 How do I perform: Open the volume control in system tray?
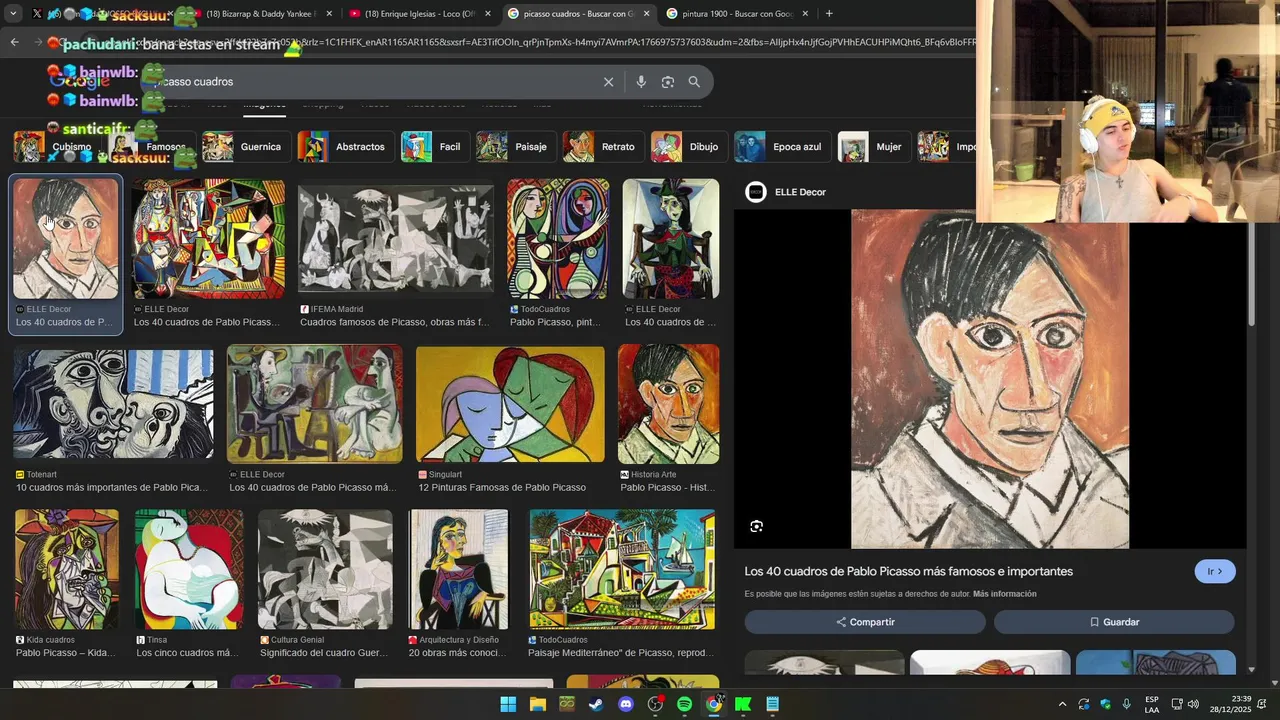pos(1193,704)
